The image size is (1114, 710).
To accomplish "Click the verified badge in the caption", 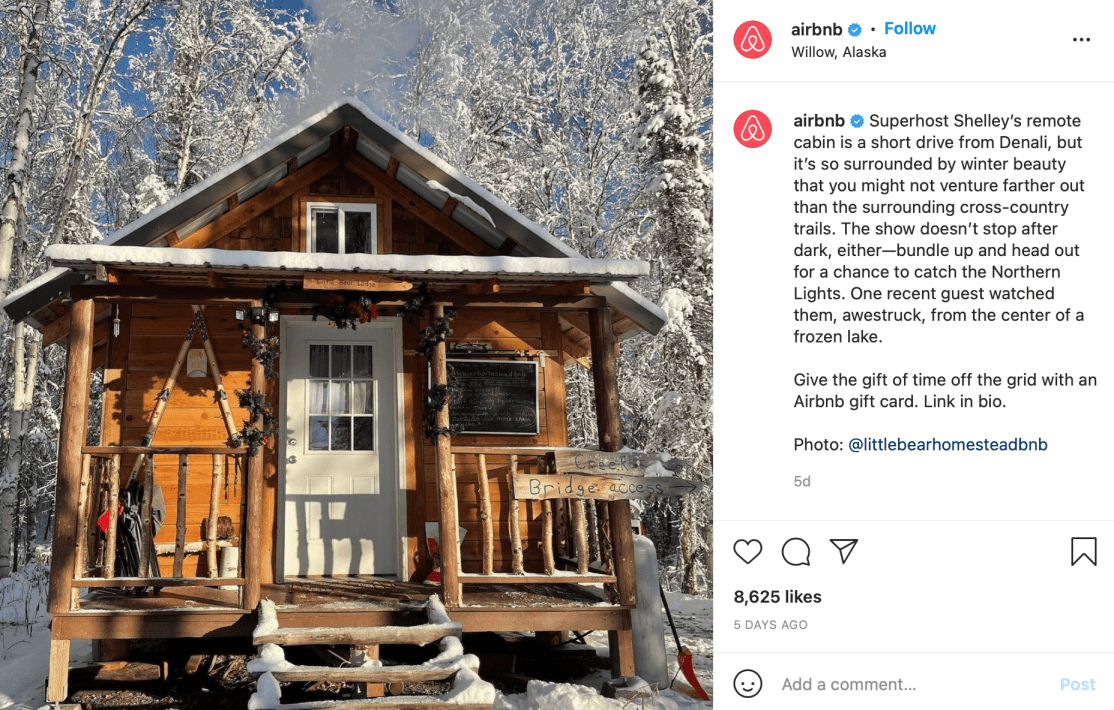I will [857, 121].
